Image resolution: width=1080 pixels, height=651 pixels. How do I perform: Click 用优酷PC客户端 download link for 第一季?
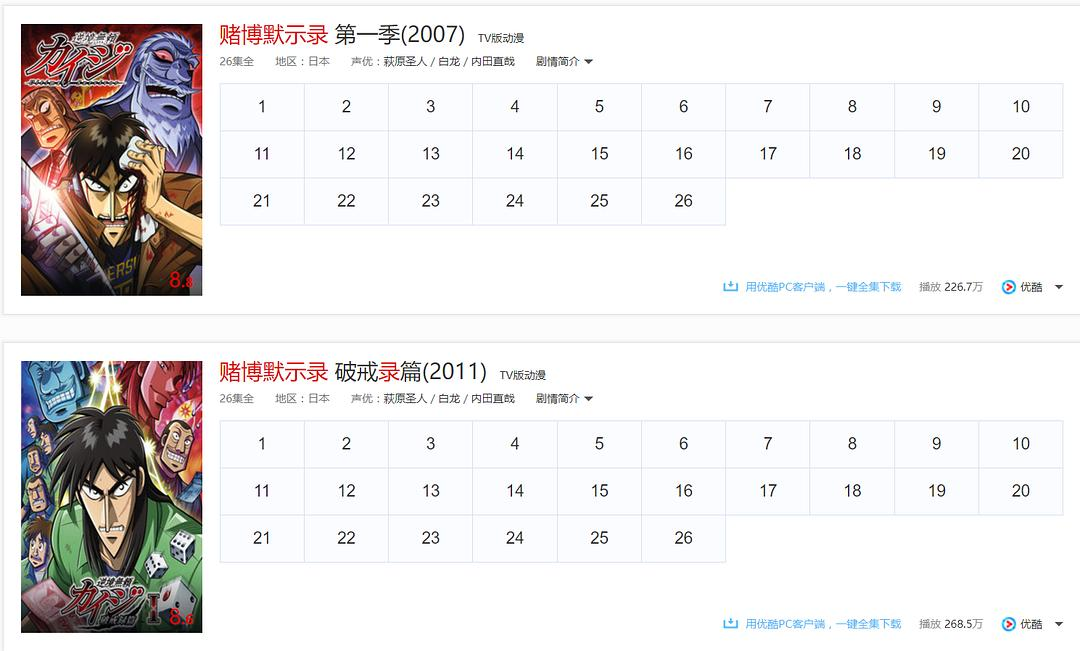pyautogui.click(x=823, y=287)
